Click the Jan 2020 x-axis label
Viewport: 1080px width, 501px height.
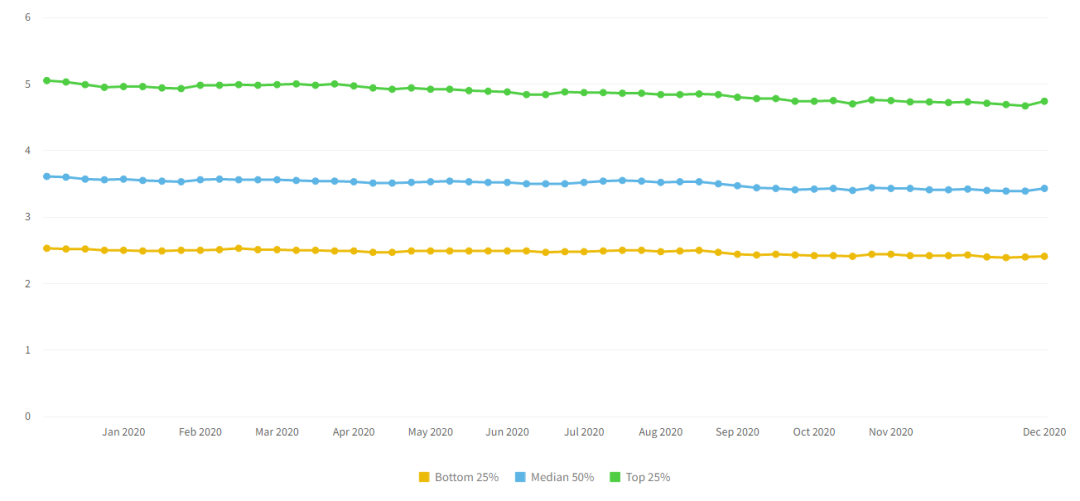(x=124, y=432)
